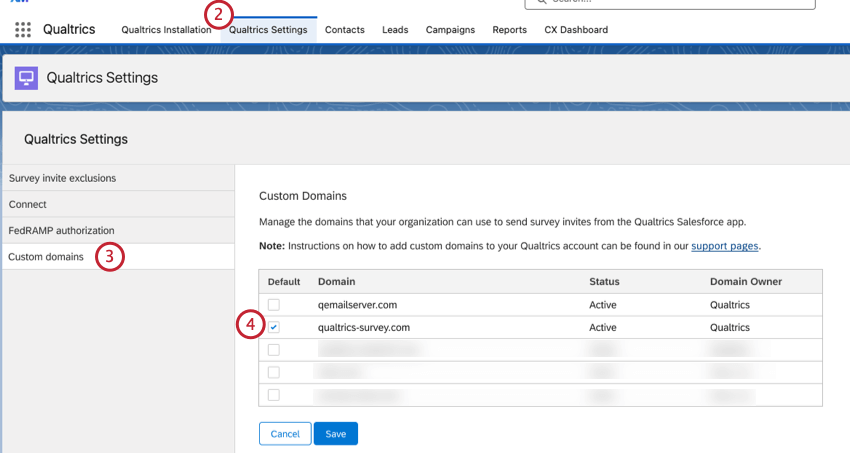Select Survey invite exclusions in sidebar
This screenshot has width=850, height=453.
click(x=62, y=178)
